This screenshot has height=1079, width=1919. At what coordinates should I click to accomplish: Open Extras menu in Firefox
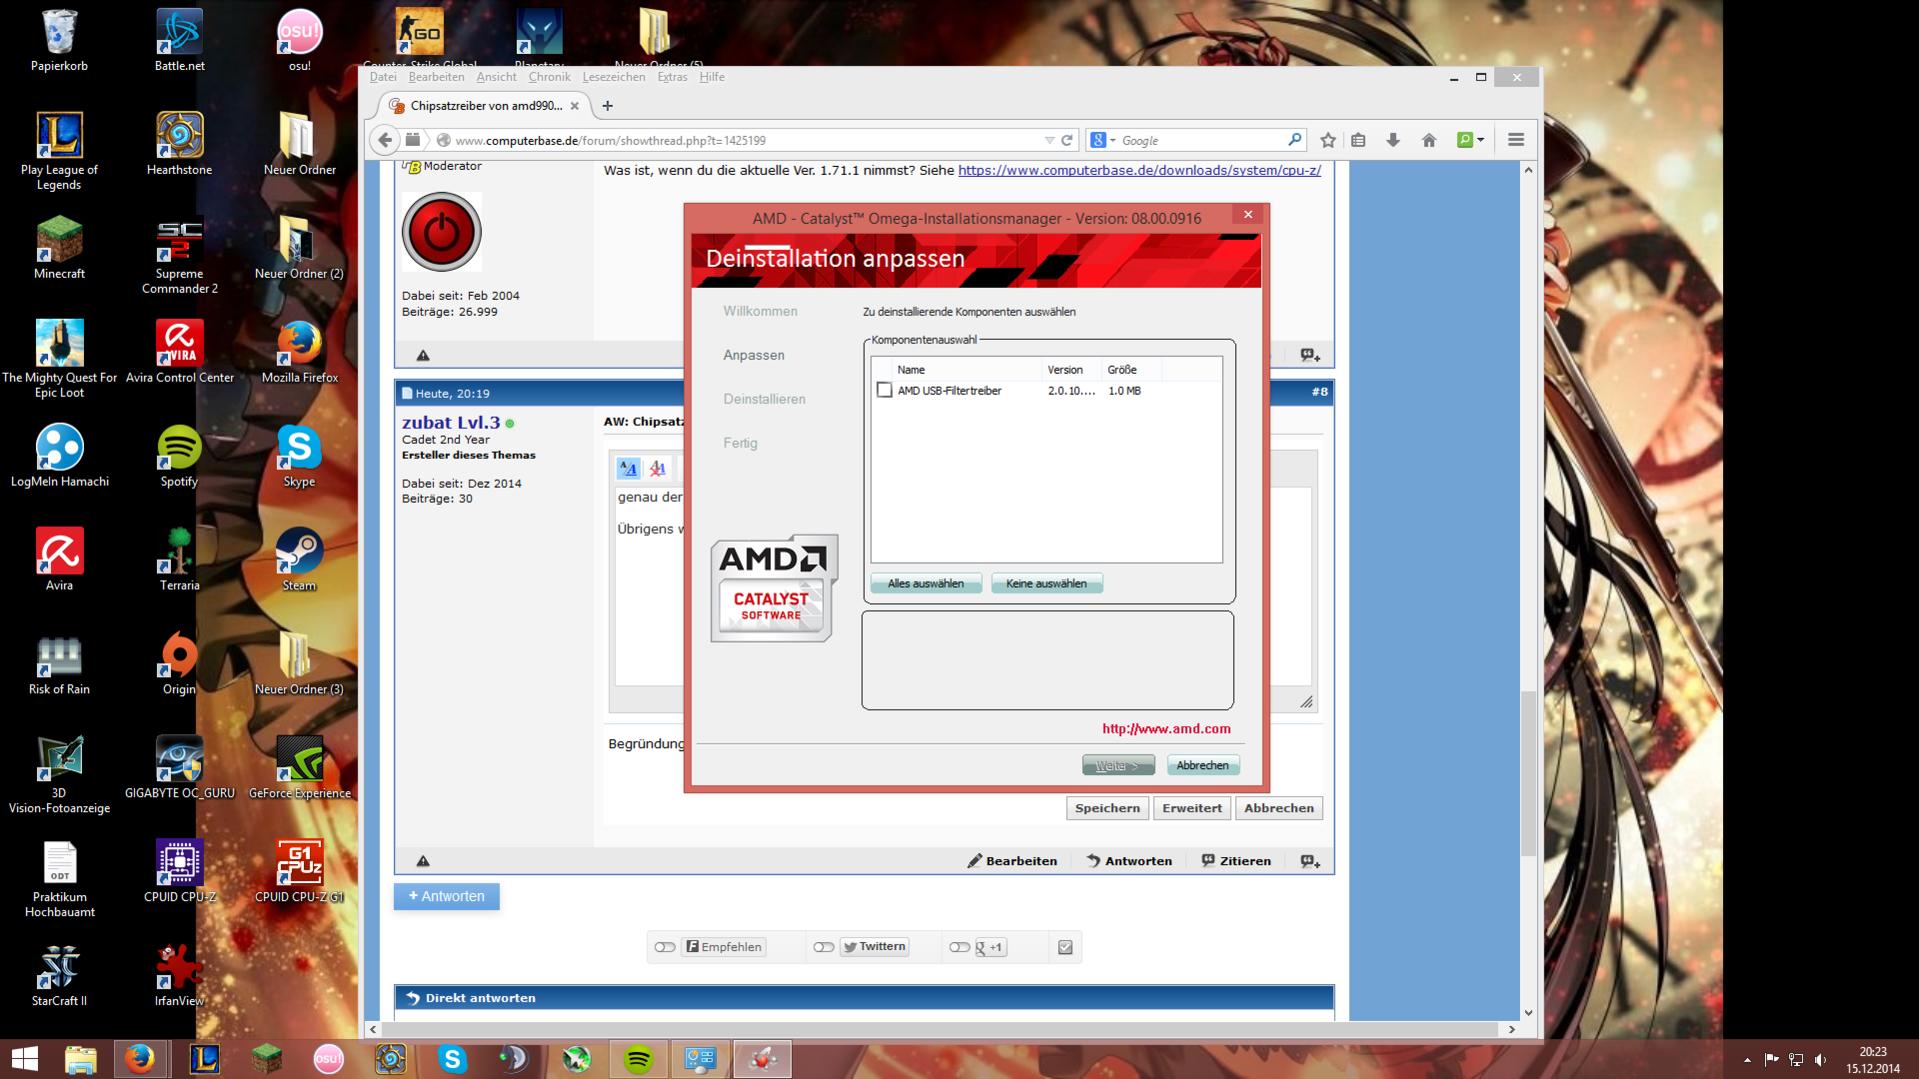[672, 77]
